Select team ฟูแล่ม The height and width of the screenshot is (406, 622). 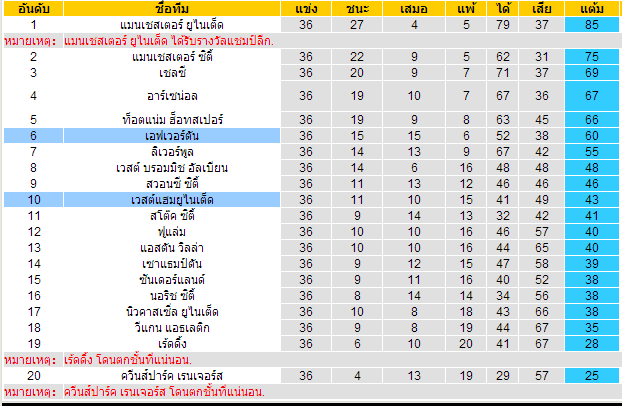(172, 232)
